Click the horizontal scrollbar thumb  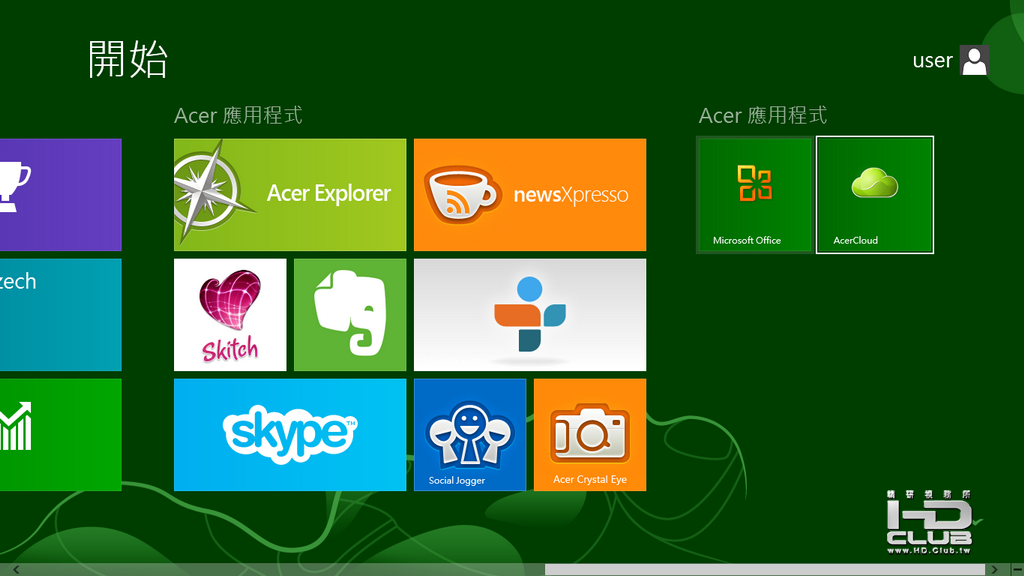pos(765,570)
